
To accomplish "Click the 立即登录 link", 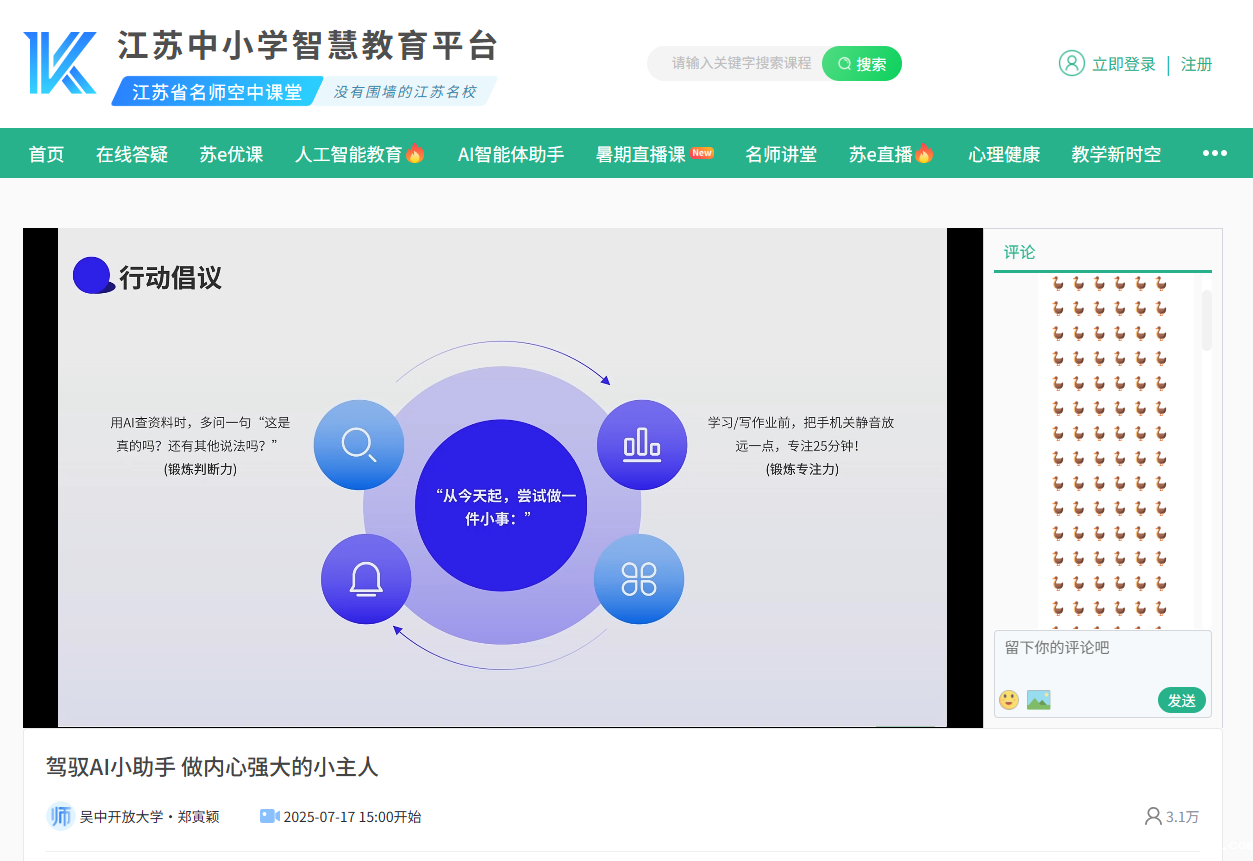I will (x=1123, y=64).
